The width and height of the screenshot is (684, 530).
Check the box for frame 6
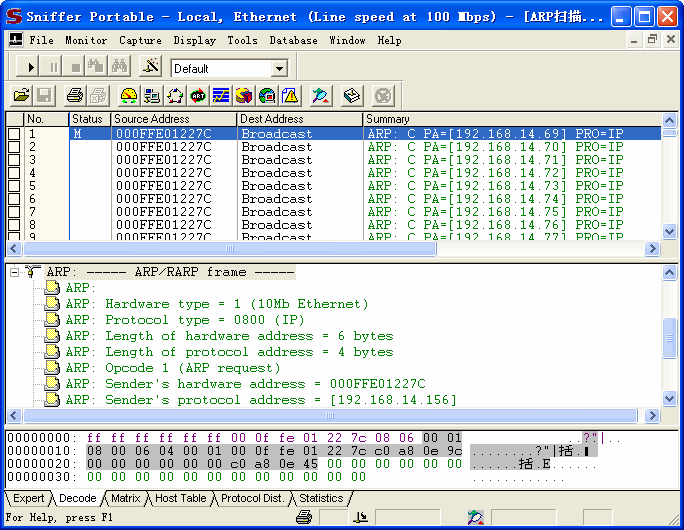[x=14, y=199]
